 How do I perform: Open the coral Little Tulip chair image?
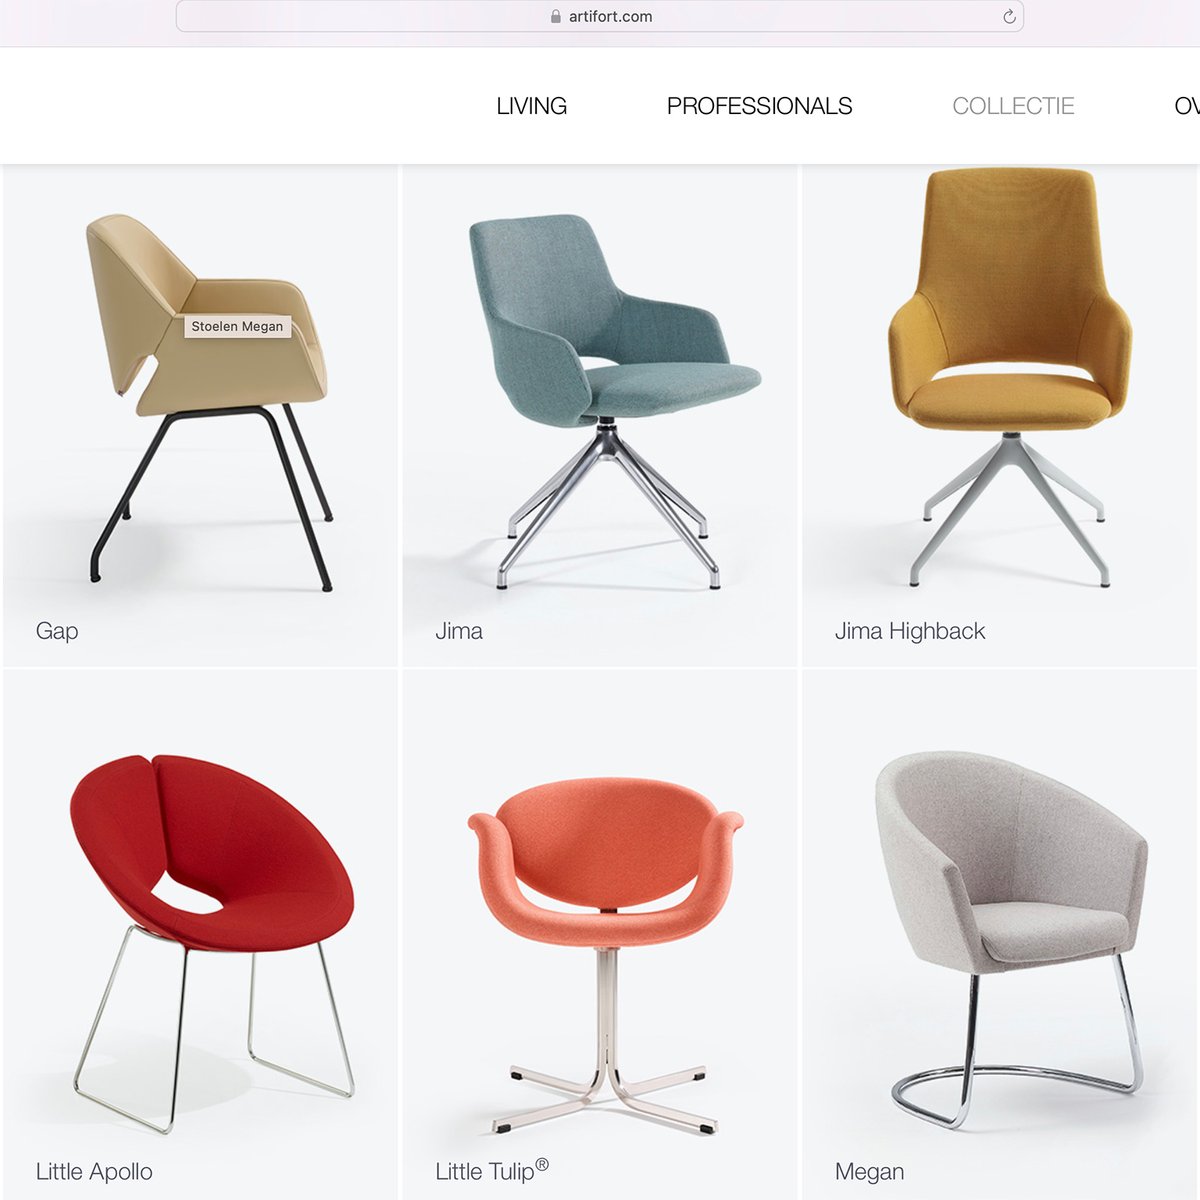(605, 955)
